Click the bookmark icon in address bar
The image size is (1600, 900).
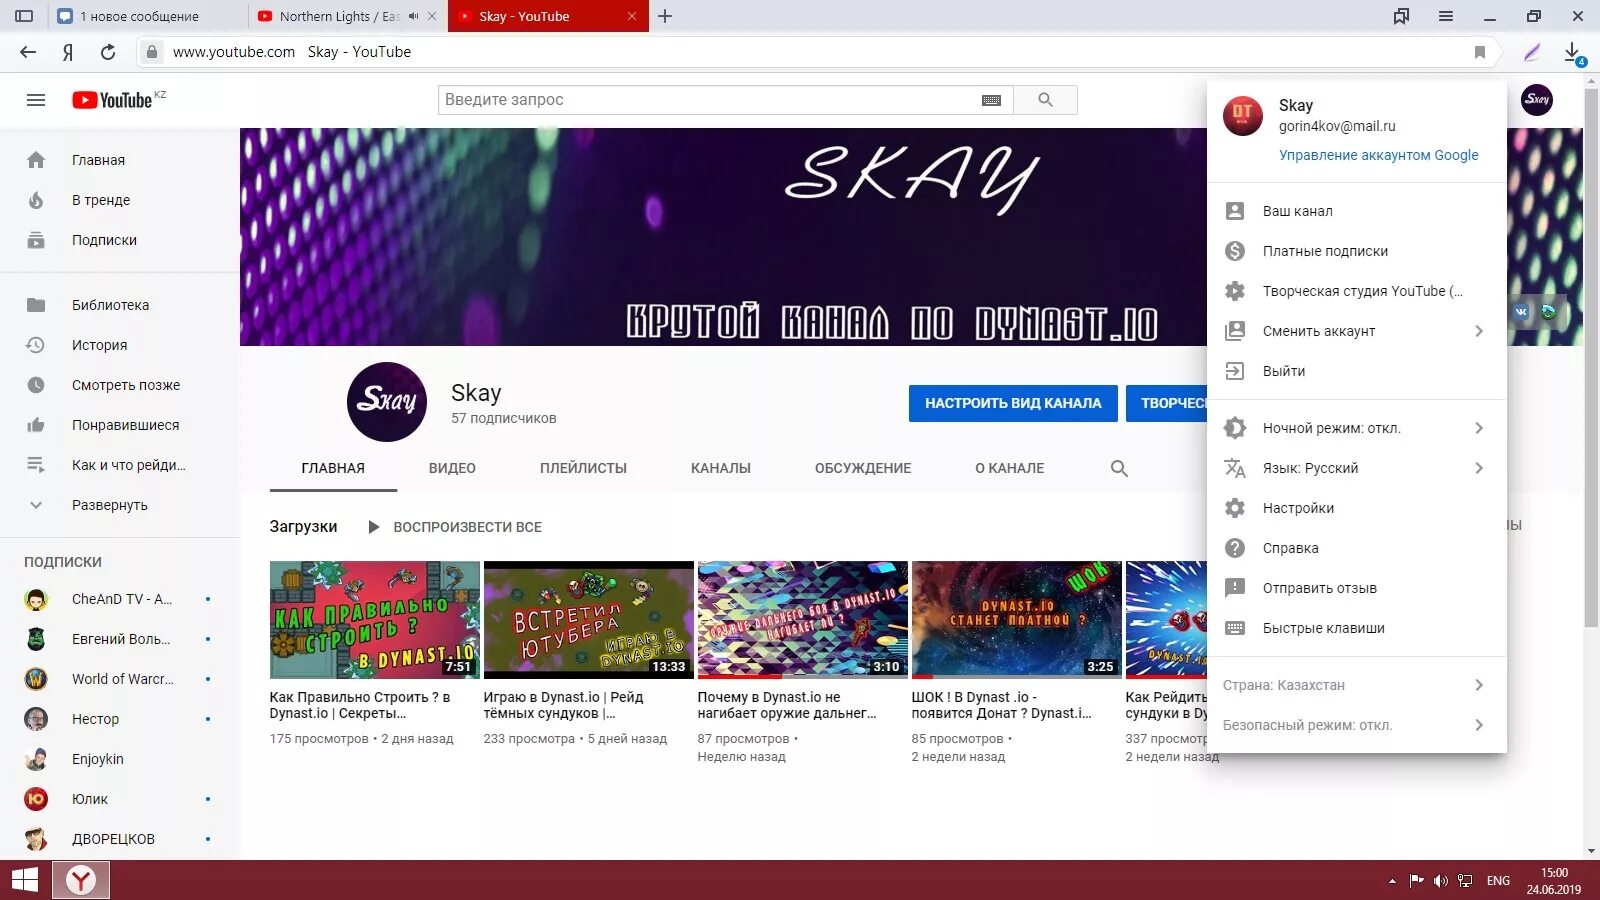point(1480,52)
